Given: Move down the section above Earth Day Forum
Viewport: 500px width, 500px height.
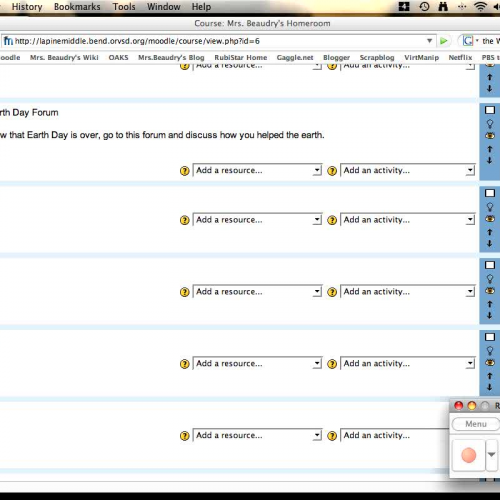Looking at the screenshot, I should coord(490,88).
